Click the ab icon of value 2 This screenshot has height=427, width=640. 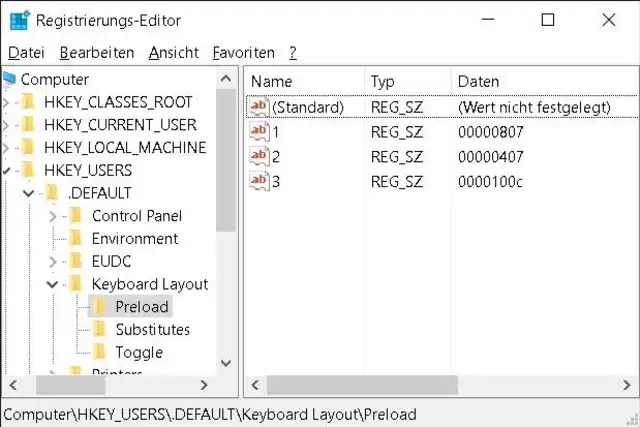259,156
